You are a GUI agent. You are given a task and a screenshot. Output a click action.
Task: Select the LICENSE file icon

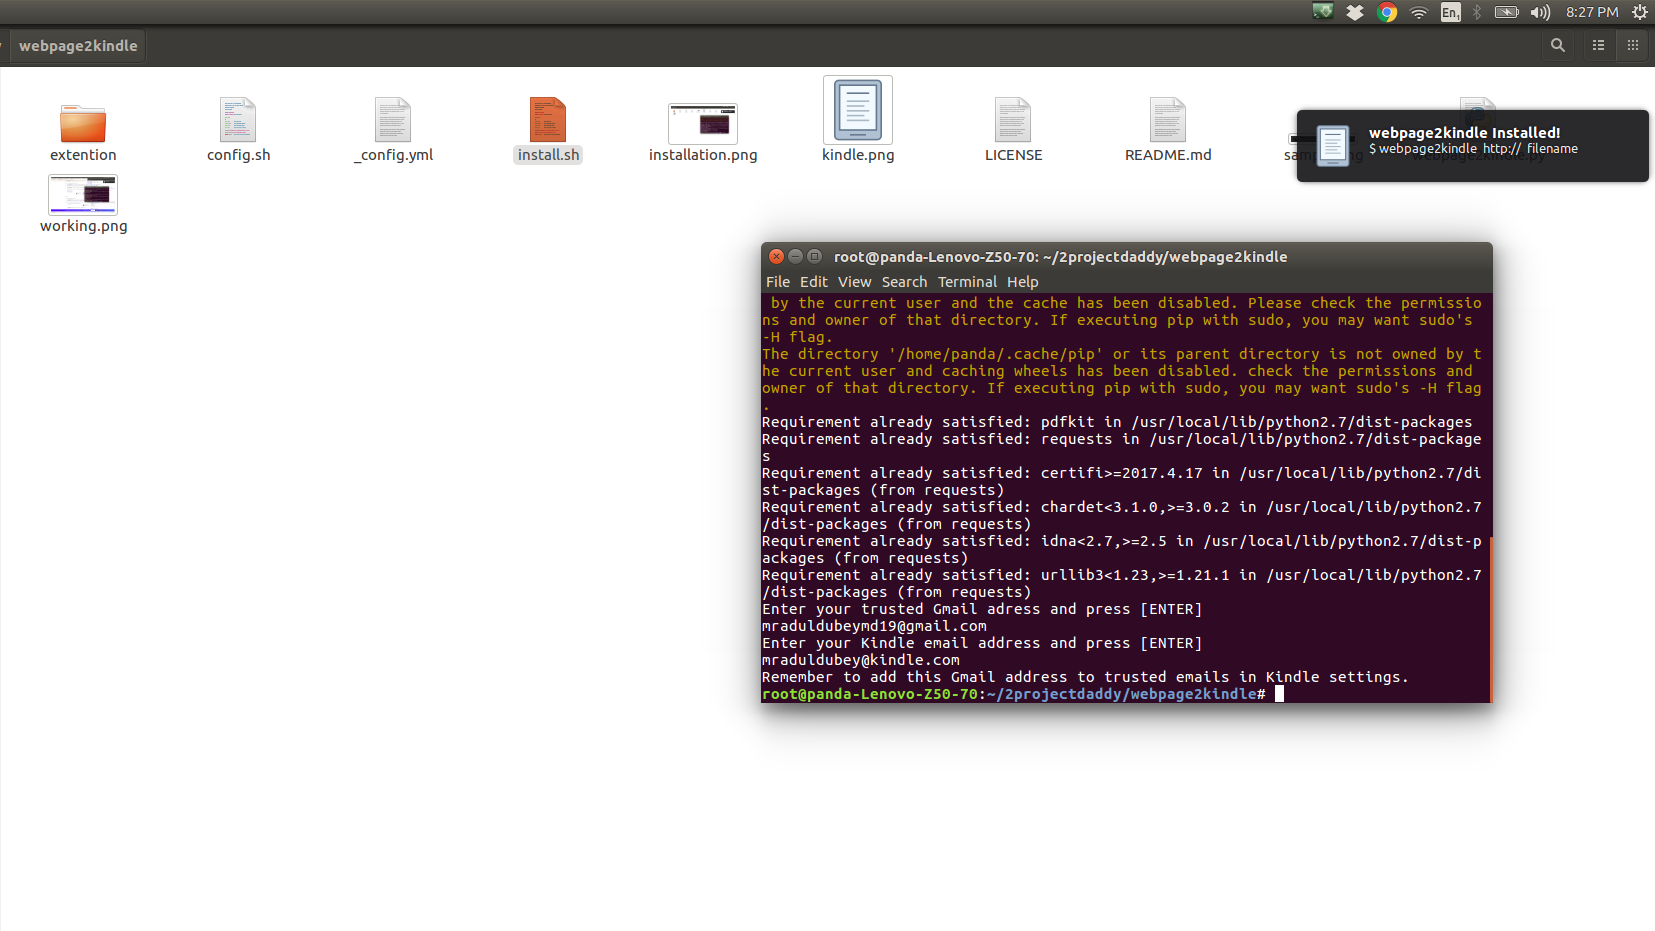pos(1013,120)
